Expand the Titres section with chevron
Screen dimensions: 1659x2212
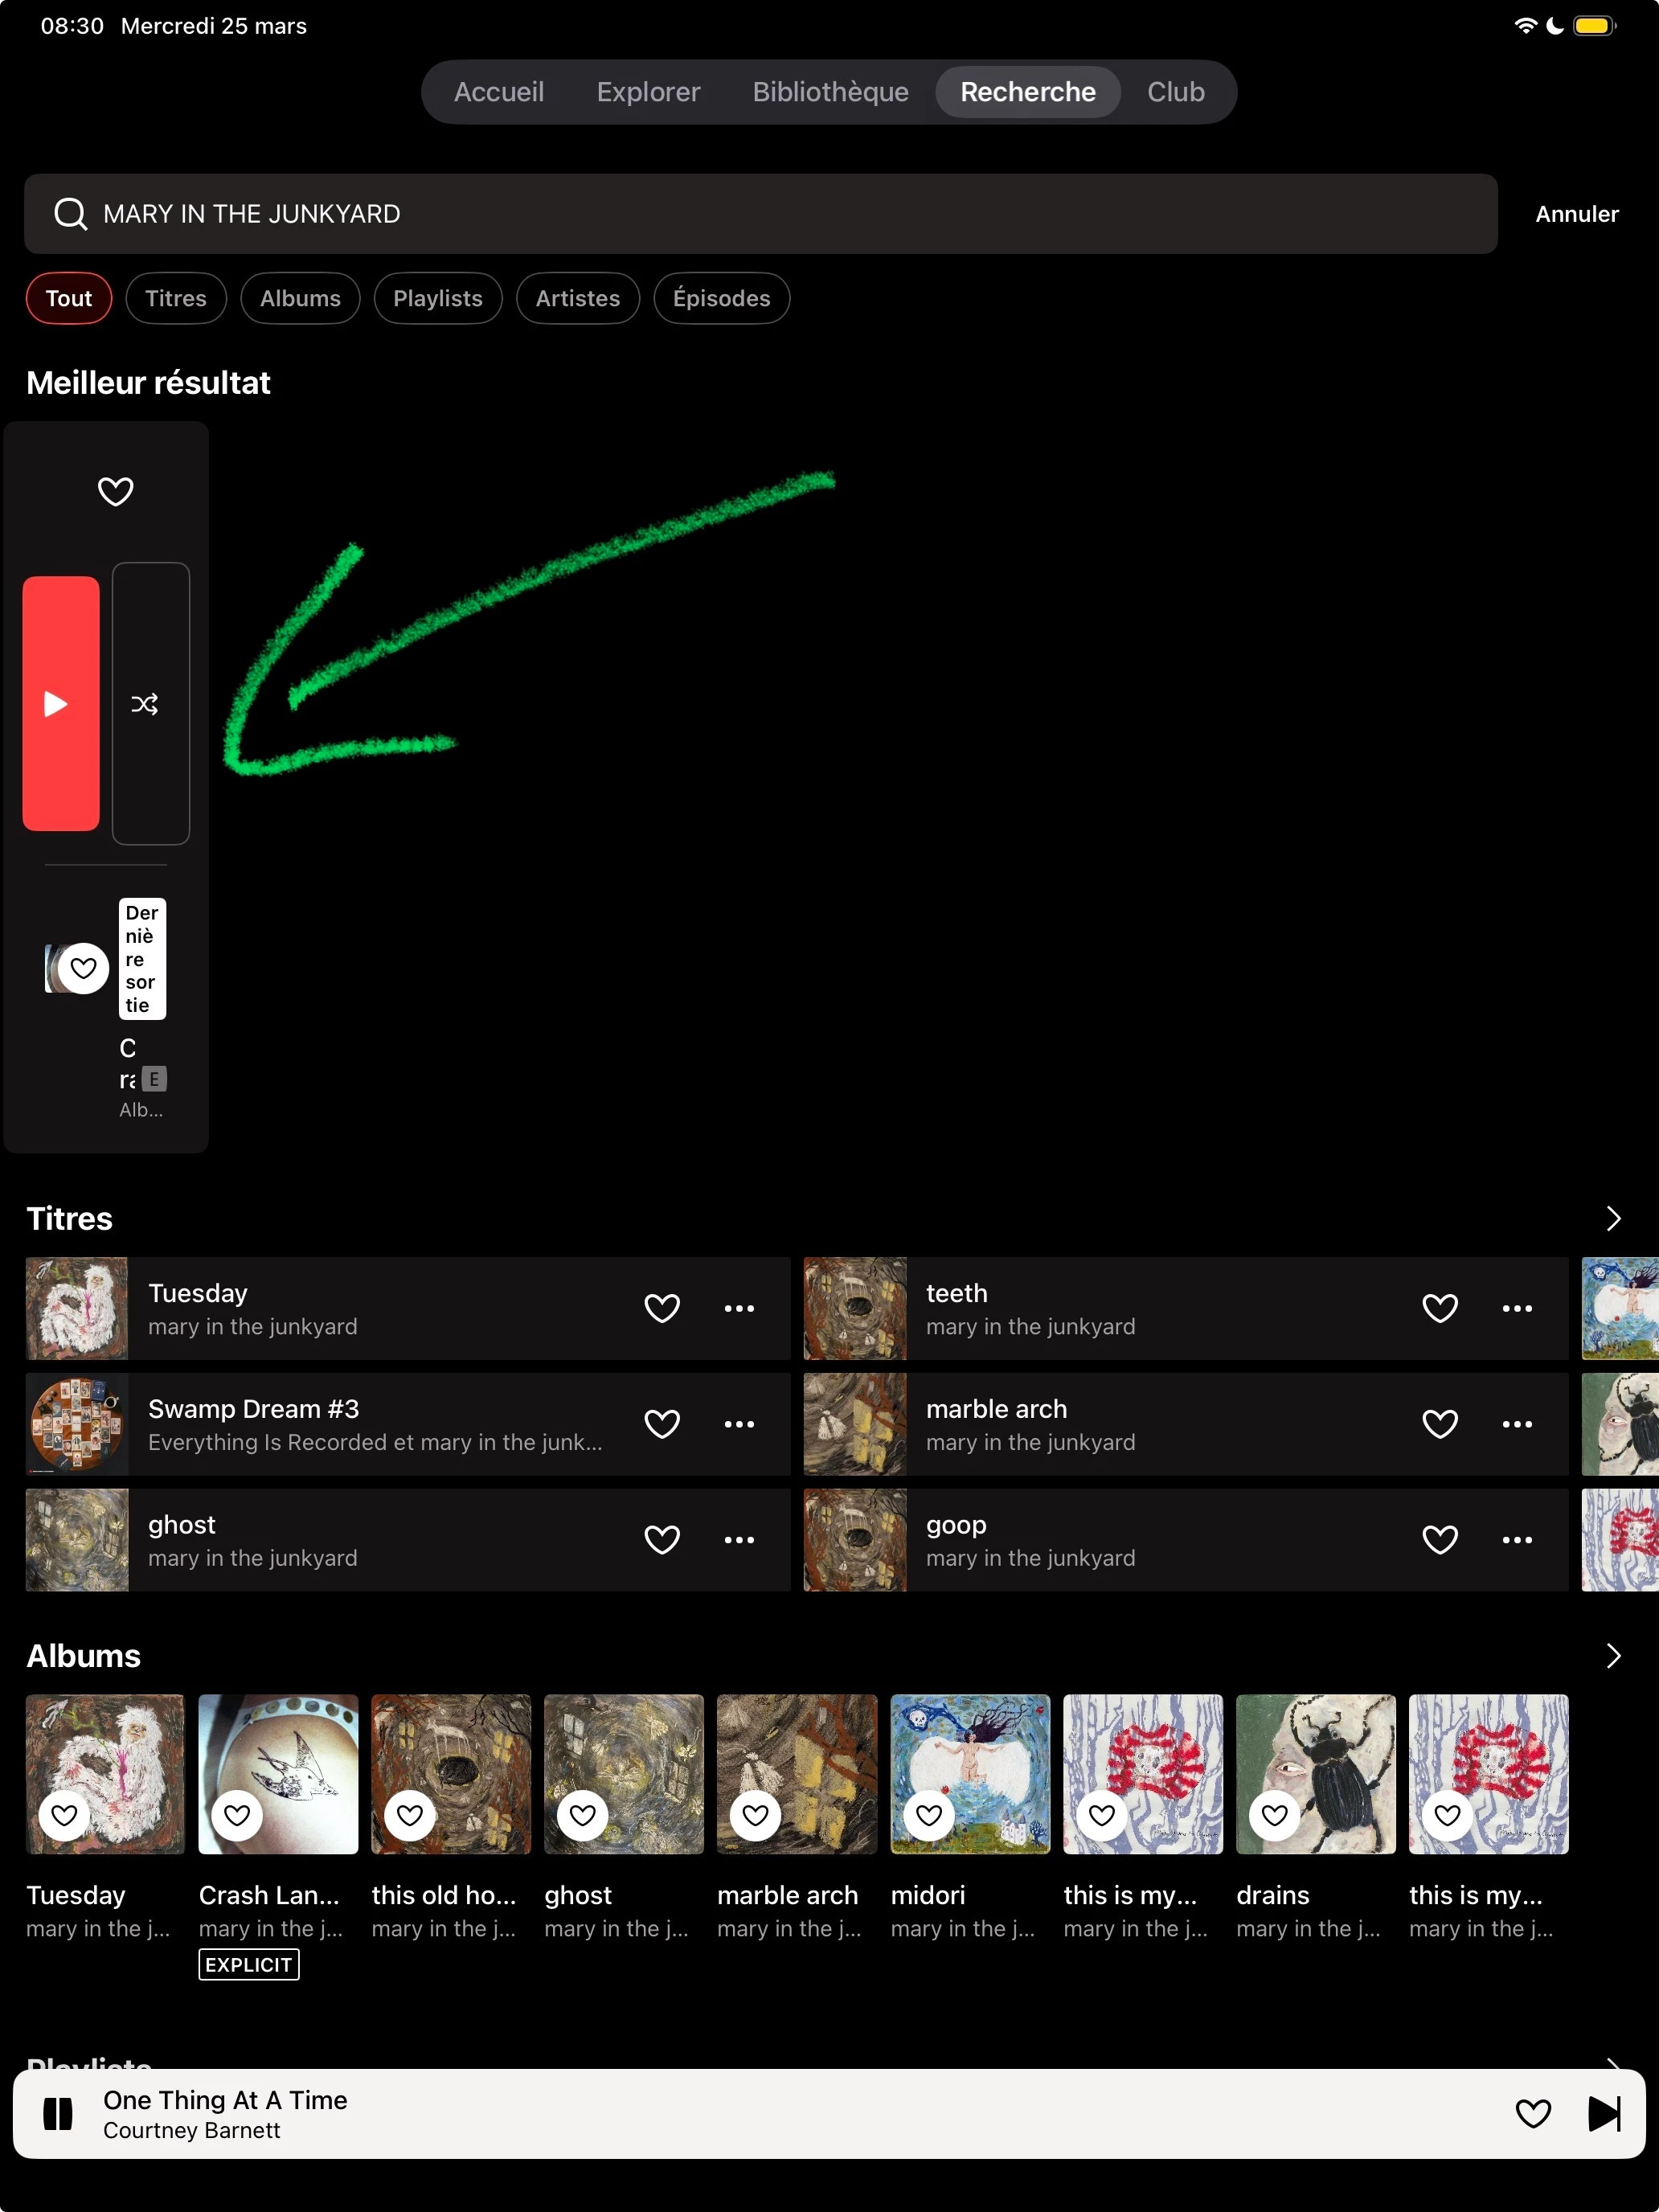(1612, 1218)
